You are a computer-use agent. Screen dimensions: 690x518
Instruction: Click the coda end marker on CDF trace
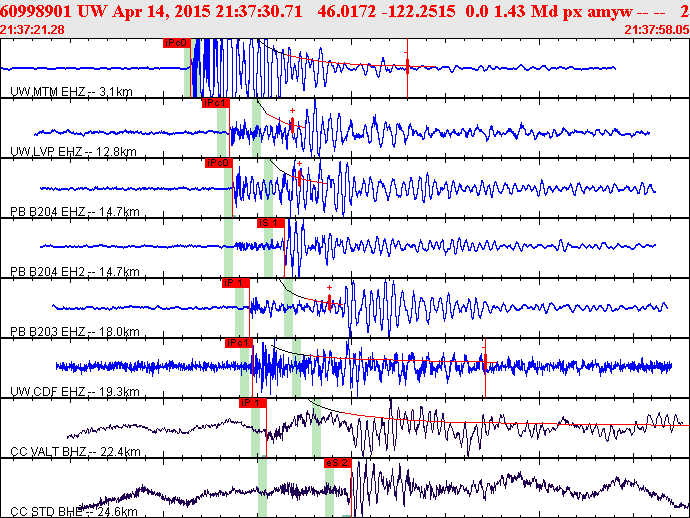coord(485,362)
